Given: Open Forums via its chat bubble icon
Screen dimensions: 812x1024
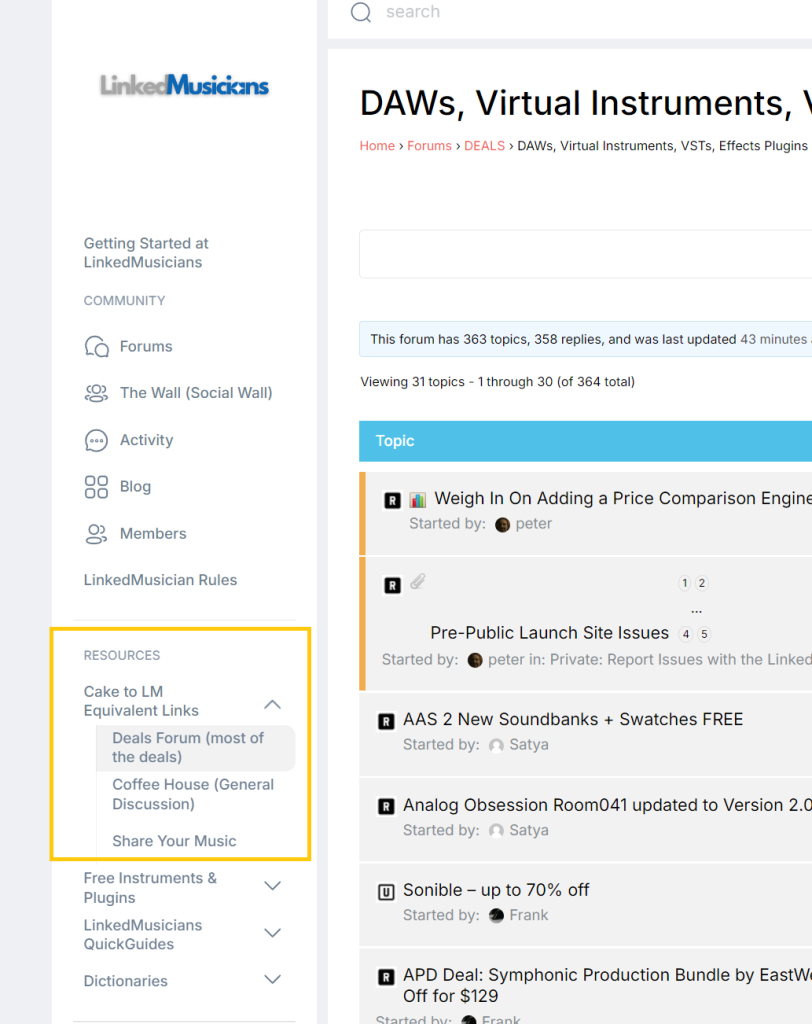Looking at the screenshot, I should 96,346.
